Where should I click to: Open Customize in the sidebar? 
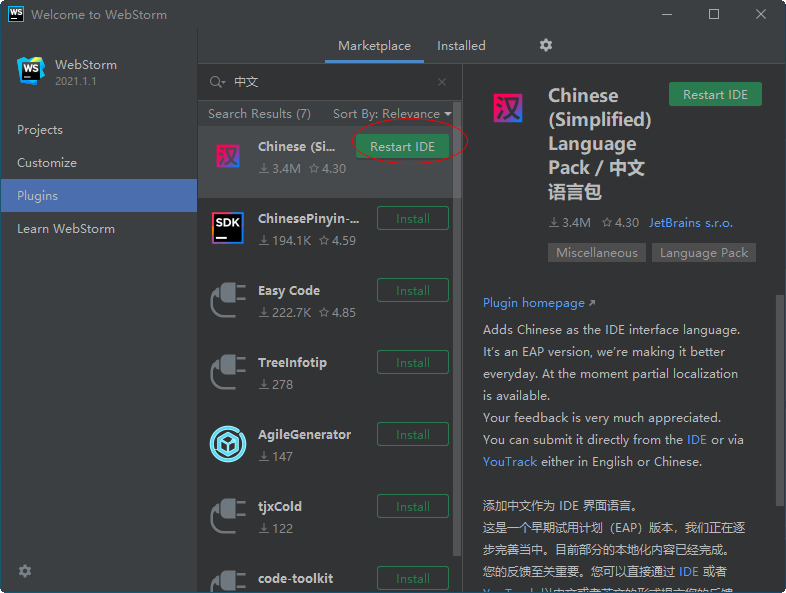tap(99, 163)
